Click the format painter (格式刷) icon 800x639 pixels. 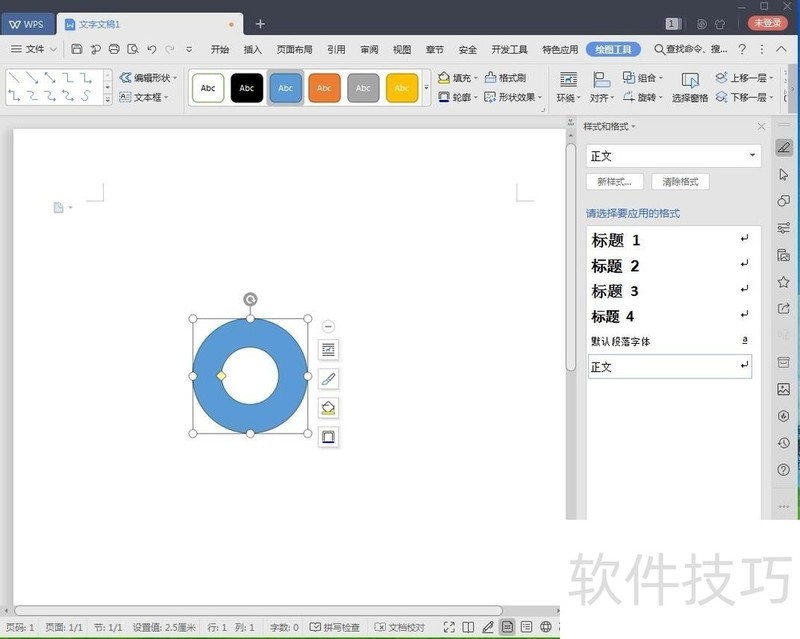point(505,78)
